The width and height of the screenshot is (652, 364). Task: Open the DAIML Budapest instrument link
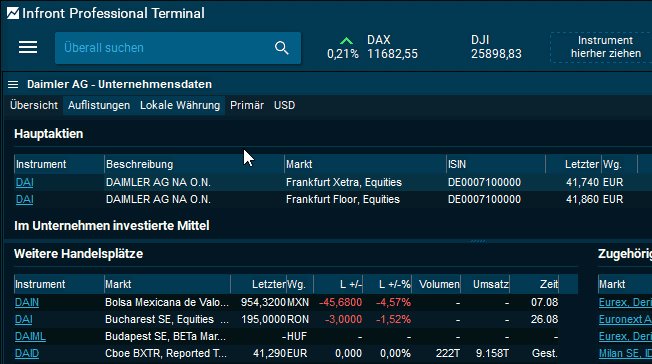pos(30,336)
